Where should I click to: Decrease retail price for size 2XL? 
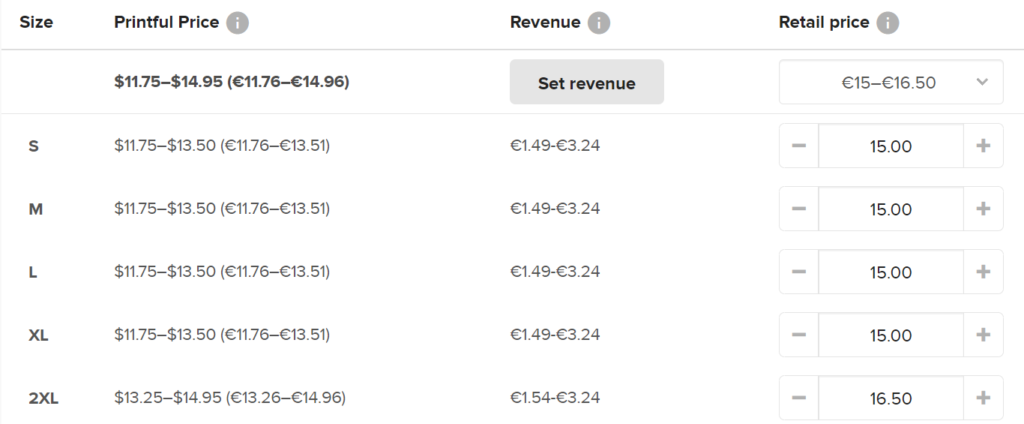[x=799, y=398]
